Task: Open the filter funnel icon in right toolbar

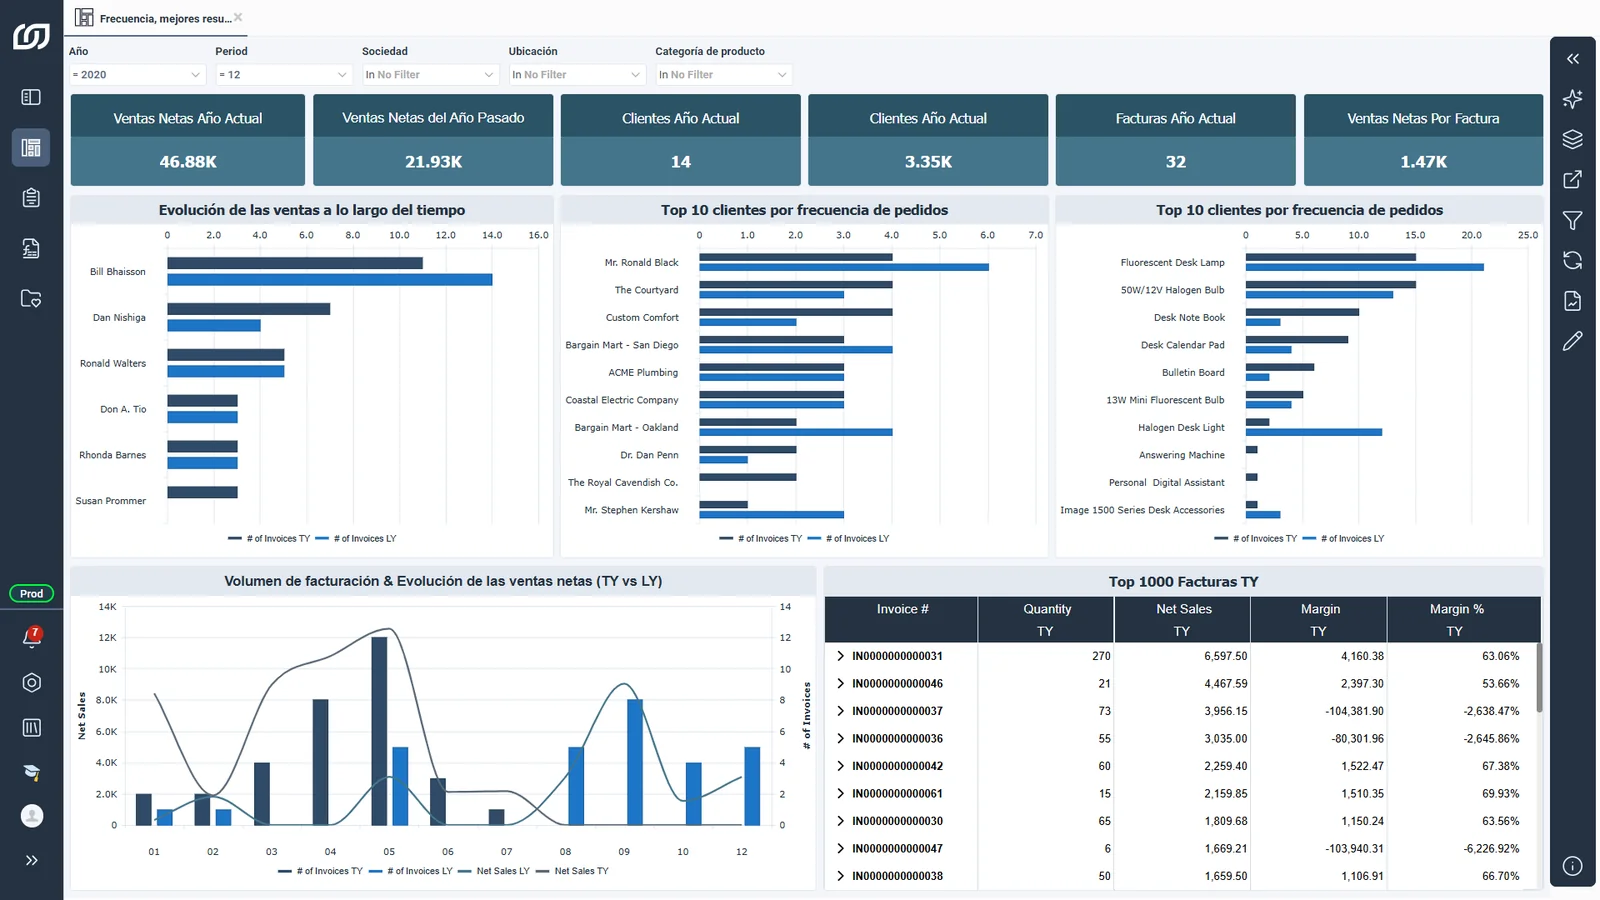Action: click(1573, 220)
